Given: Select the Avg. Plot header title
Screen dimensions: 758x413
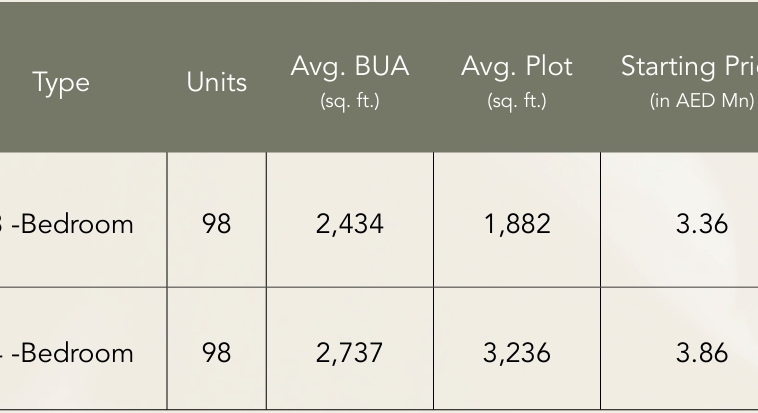Looking at the screenshot, I should [x=516, y=67].
